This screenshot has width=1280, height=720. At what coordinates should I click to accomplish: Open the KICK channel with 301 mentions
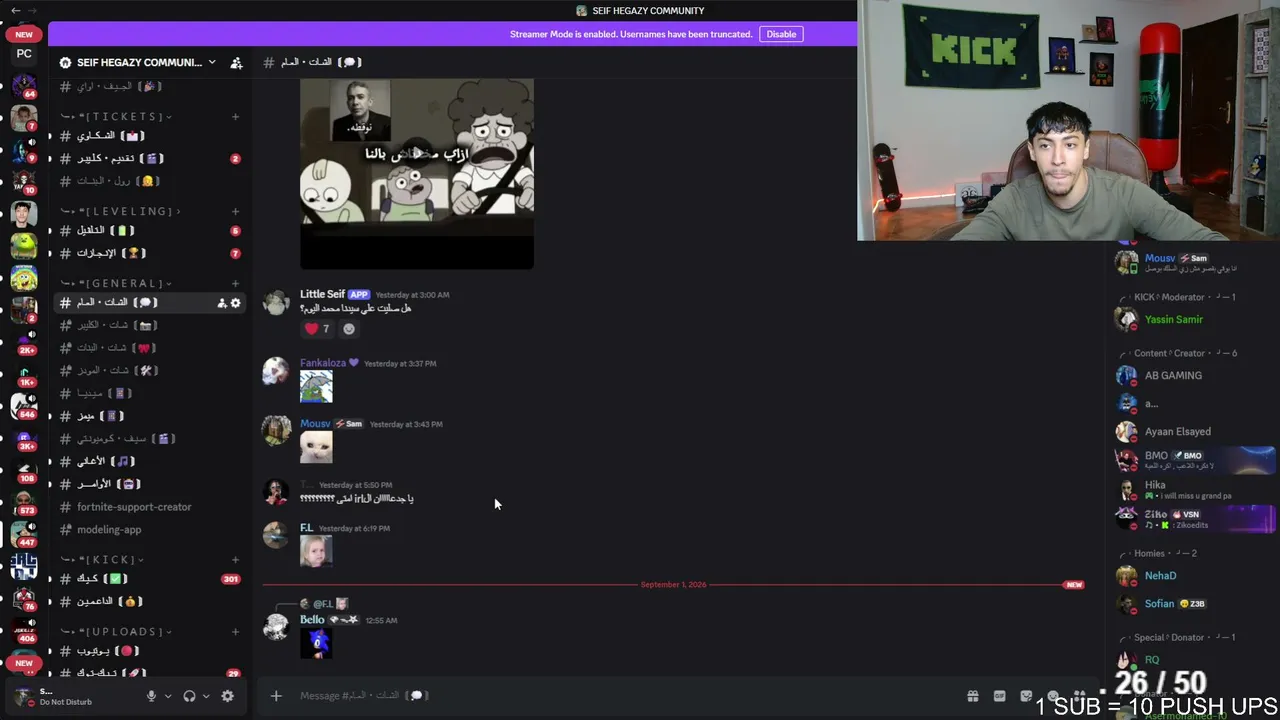150,579
